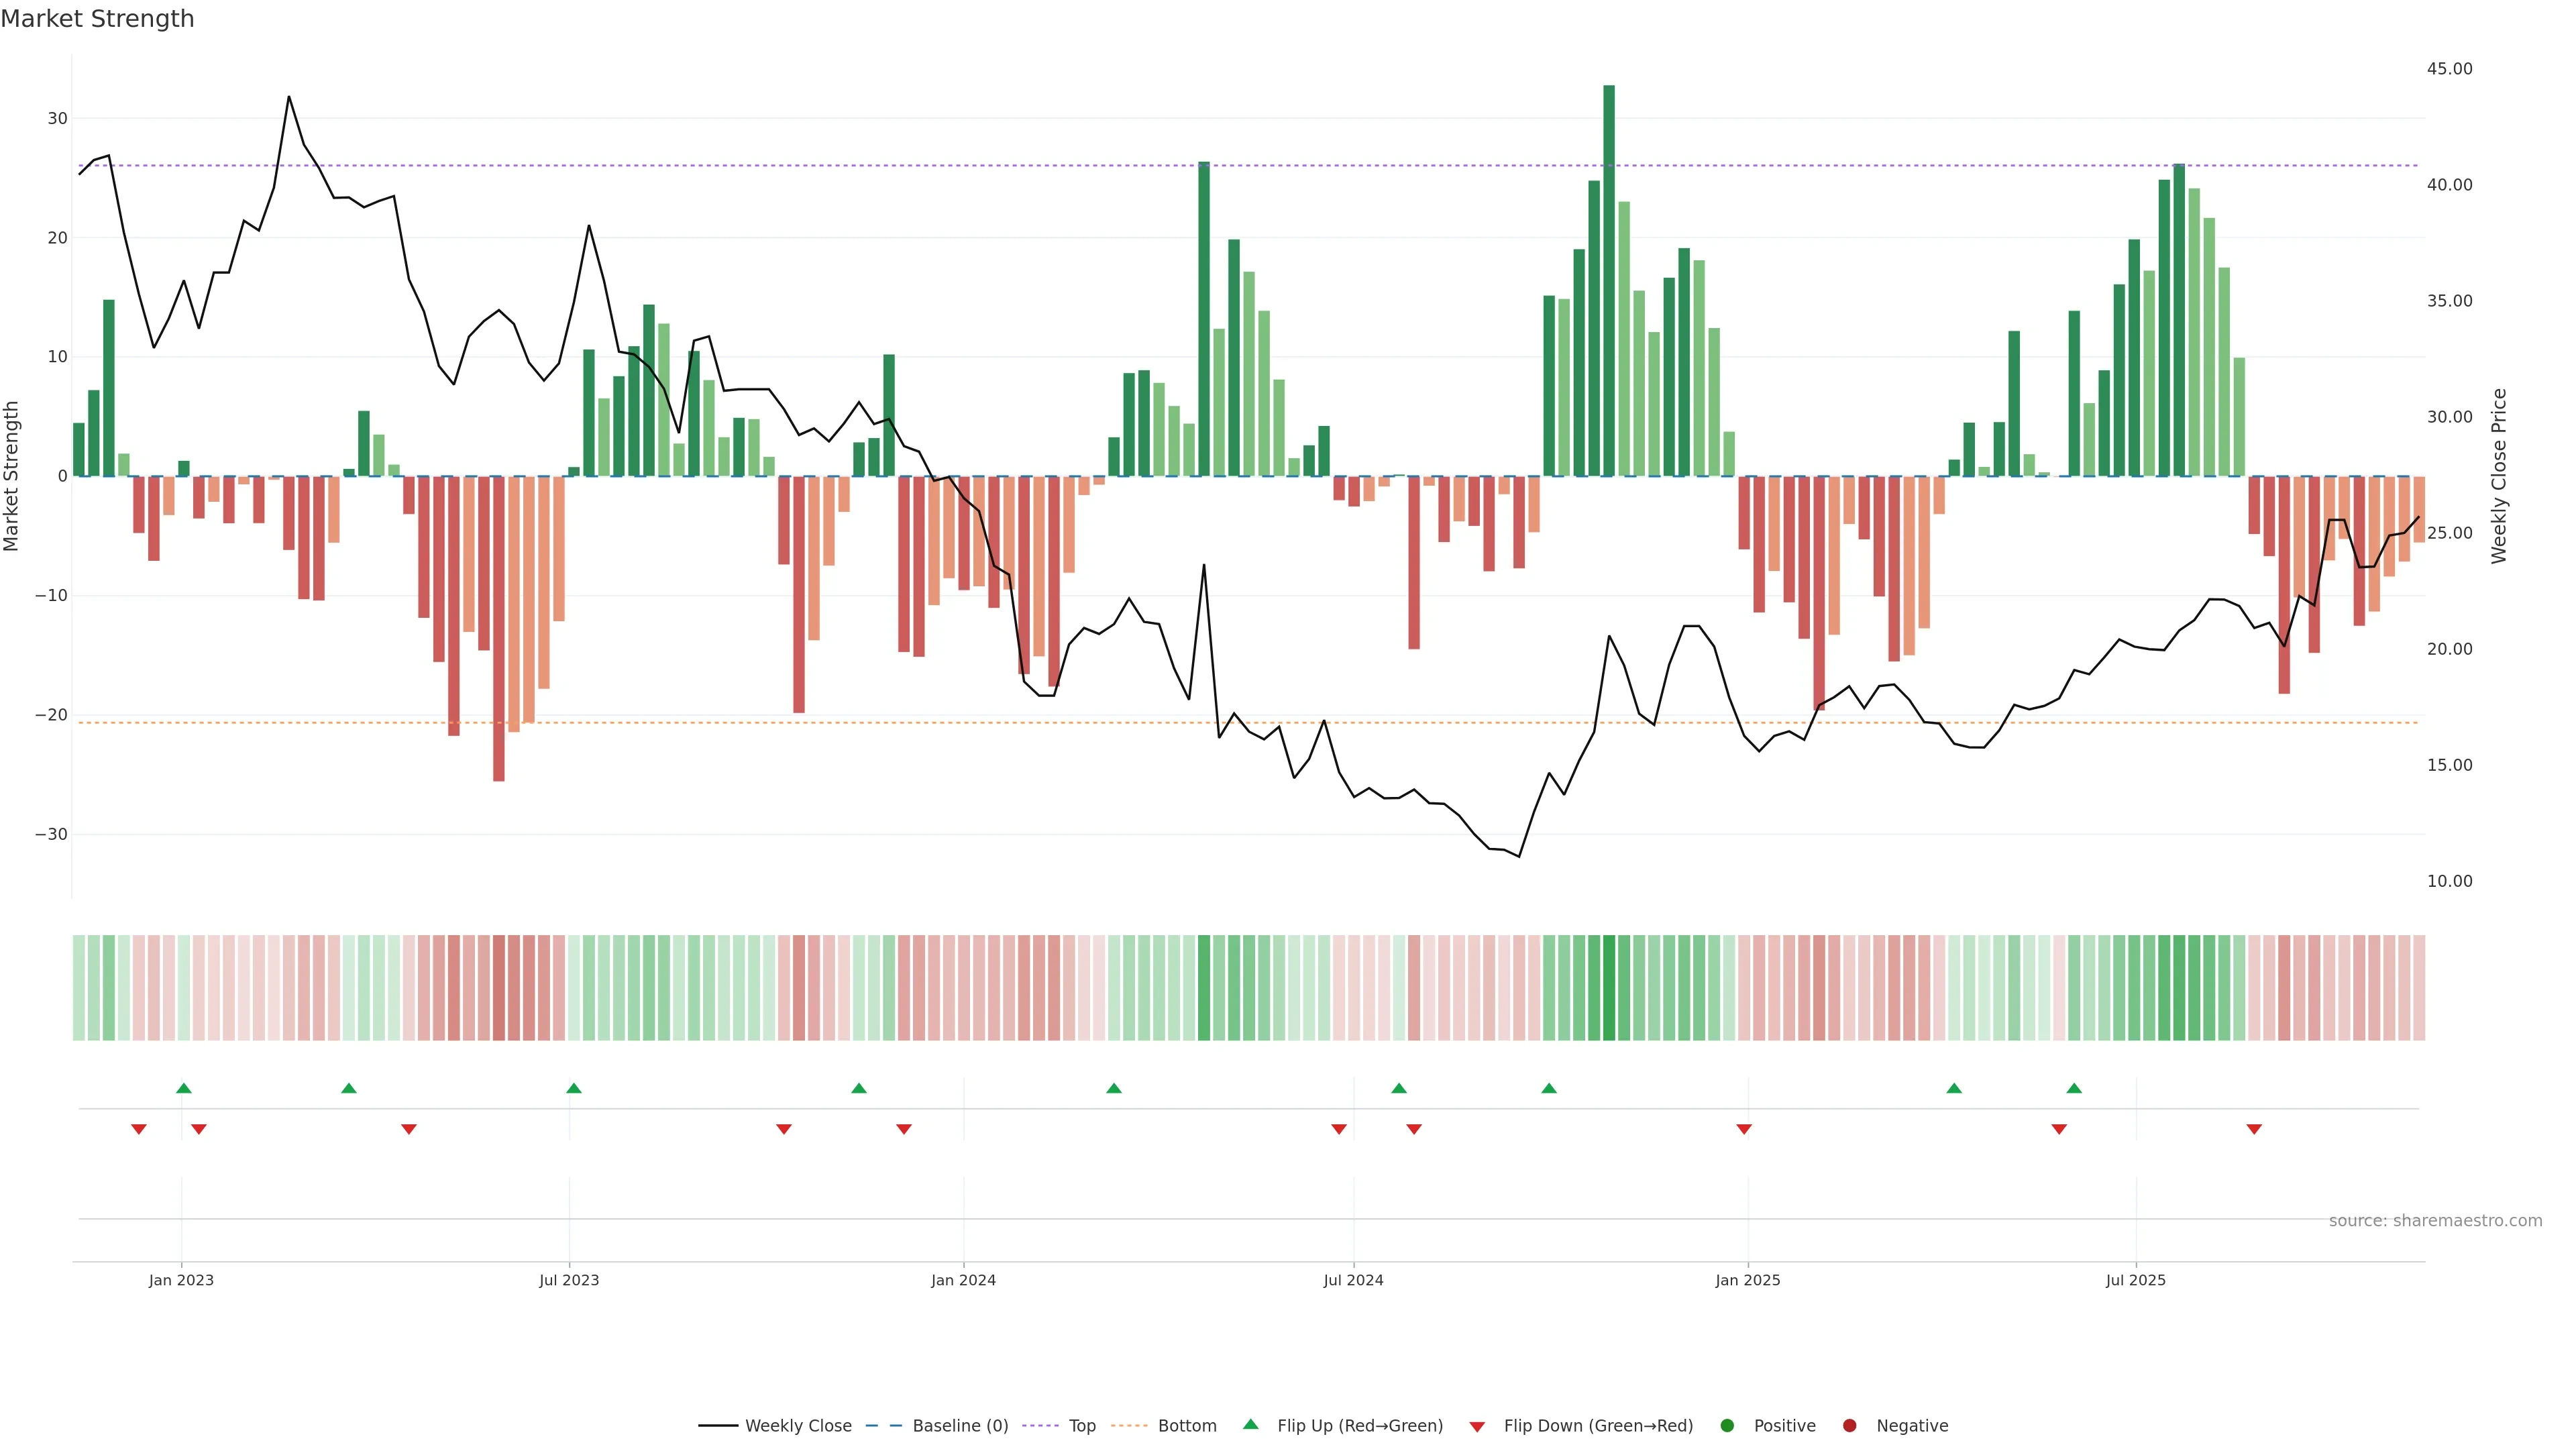2576x1449 pixels.
Task: Toggle Weekly Close line in legend
Action: tap(797, 1426)
